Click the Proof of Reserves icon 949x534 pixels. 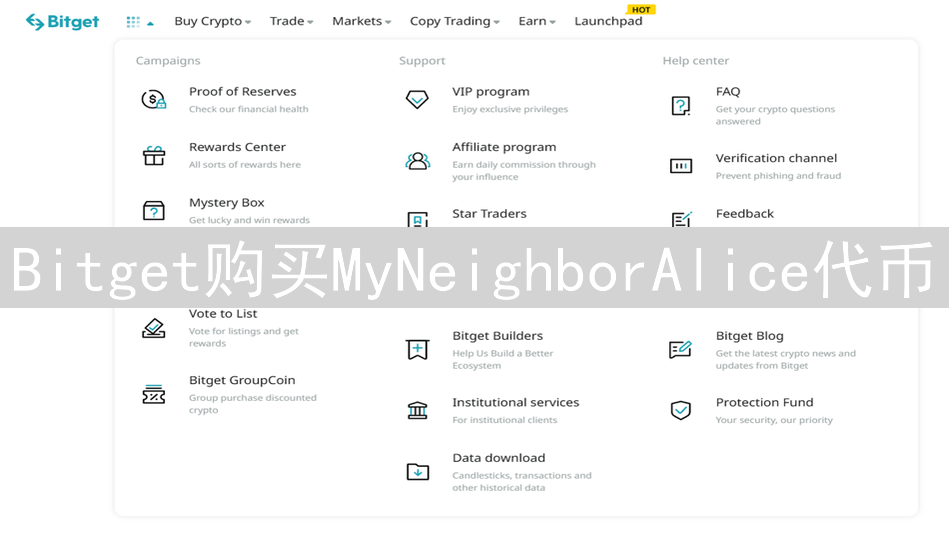(x=154, y=99)
